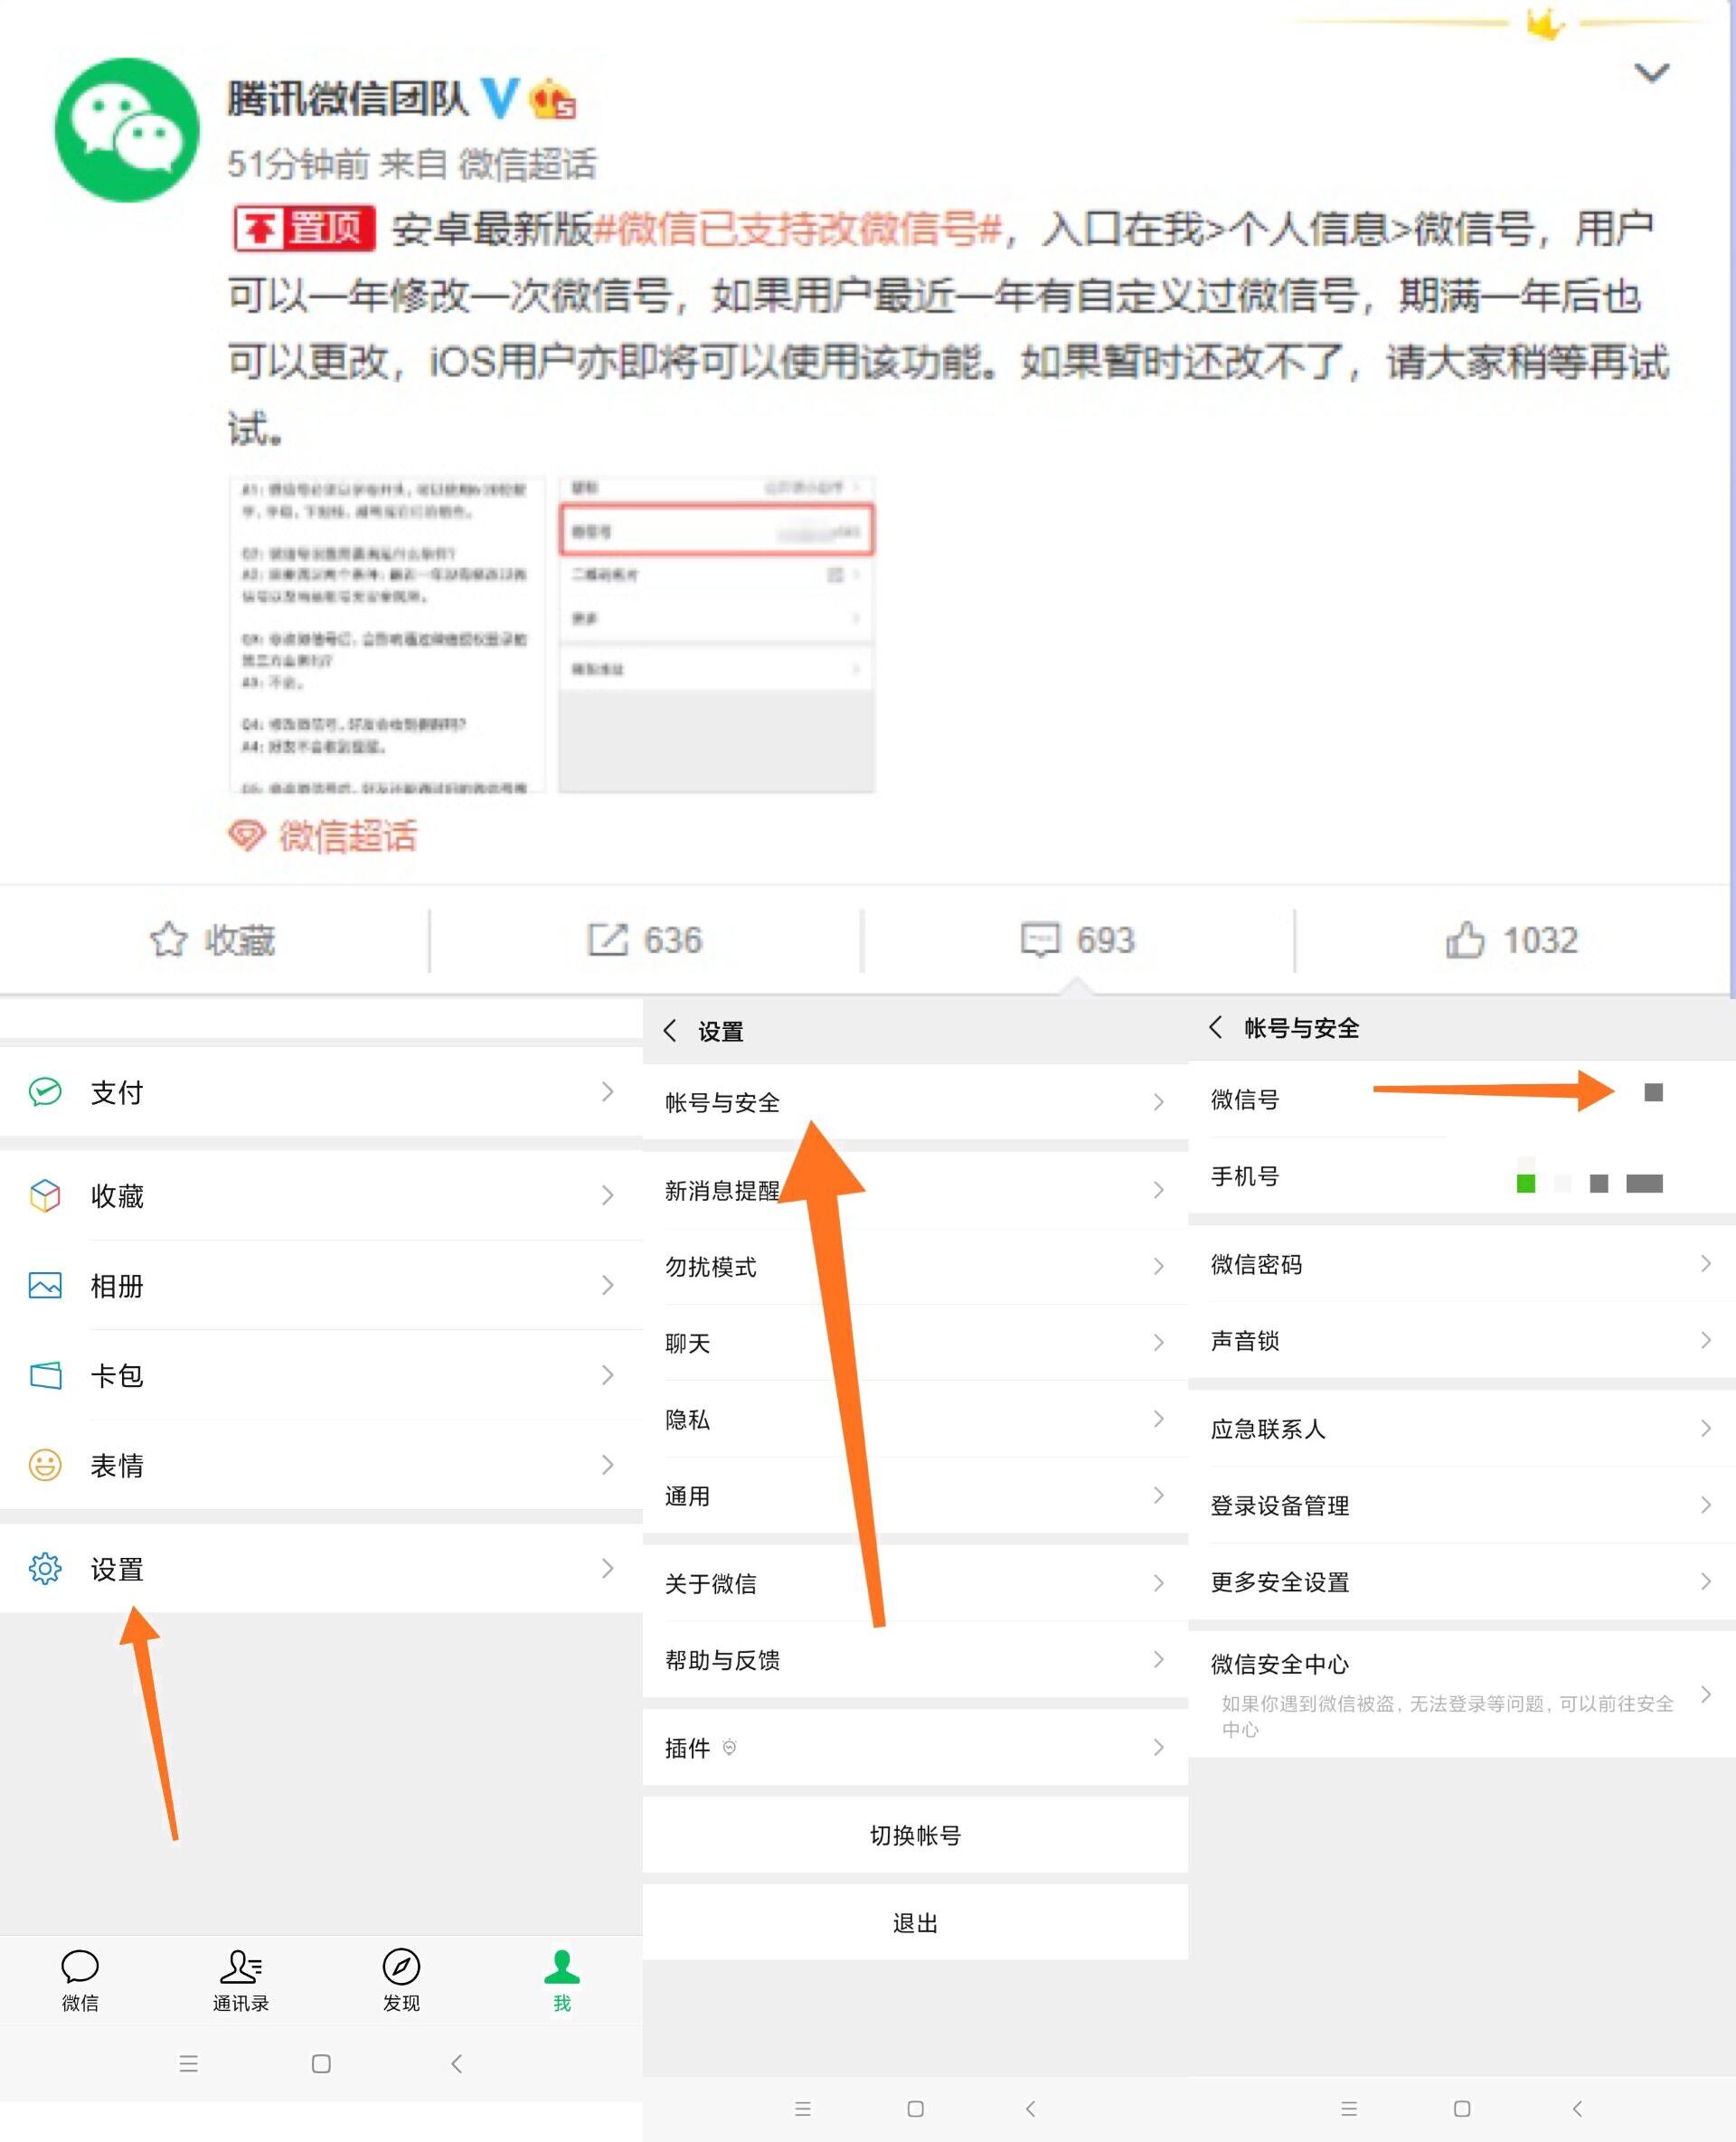Screen dimensions: 1736x2142
Task: Open the 腾讯微信团队 profile avatar
Action: [x=127, y=130]
